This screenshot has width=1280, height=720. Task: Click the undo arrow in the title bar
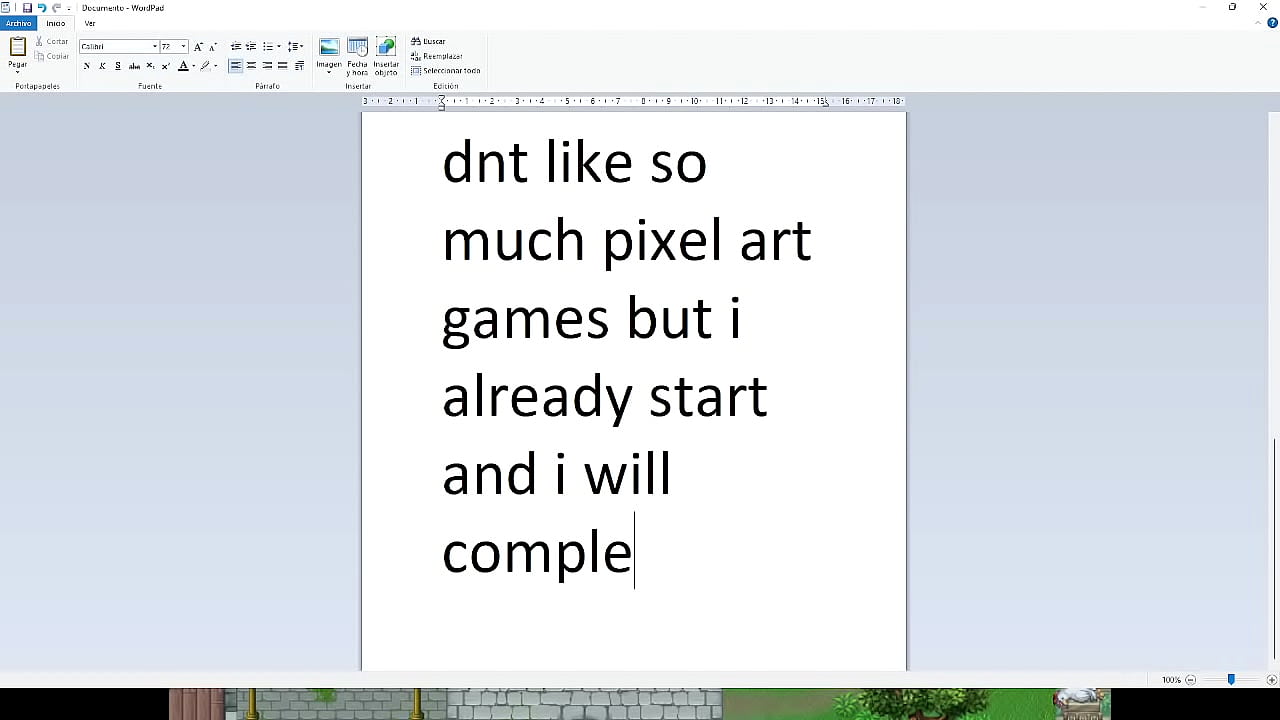point(42,8)
